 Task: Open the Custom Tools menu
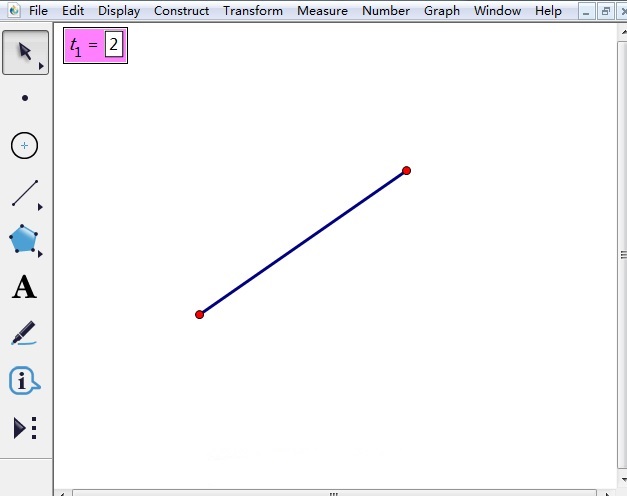25,428
